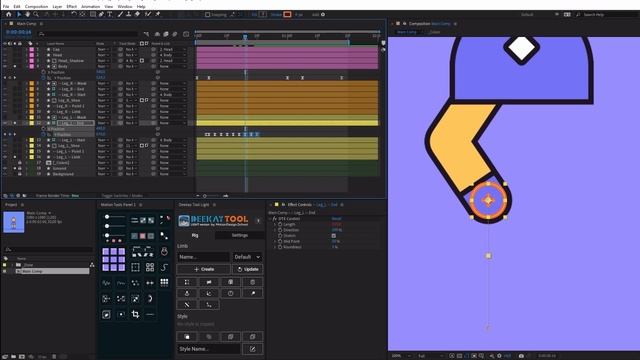This screenshot has height=360, width=640.
Task: Click the composition flowchart icon beside timeline search
Action: click(146, 34)
